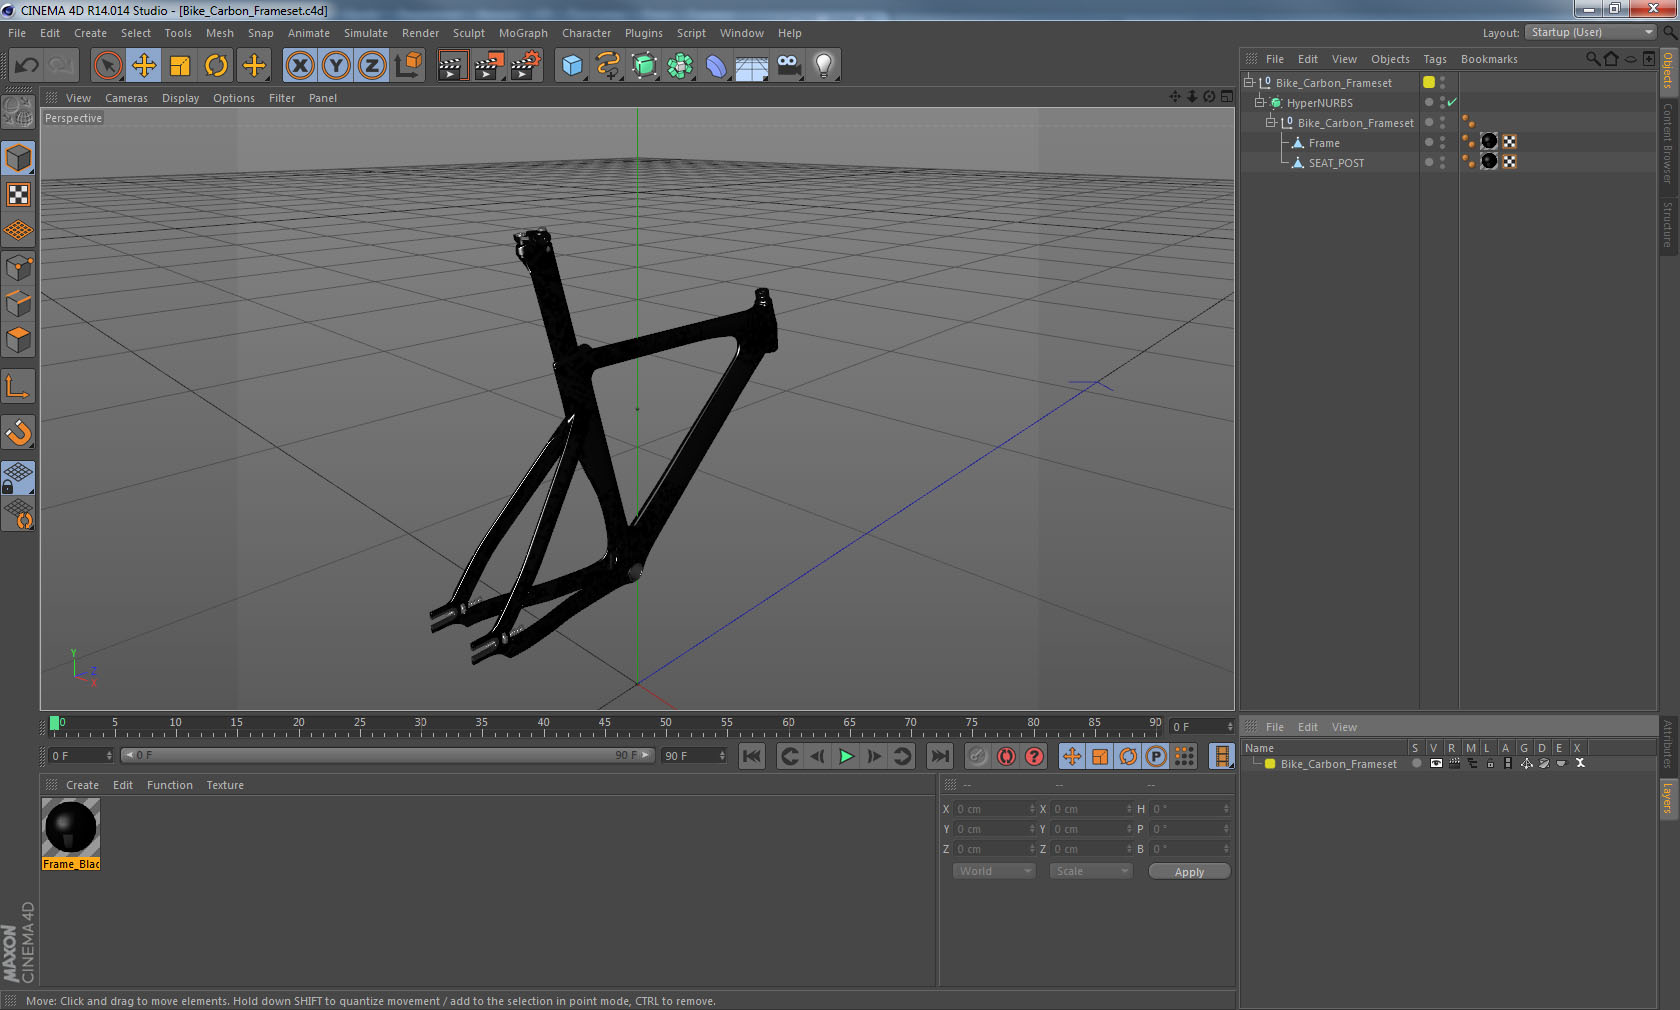
Task: Open the World coordinate dropdown
Action: point(994,871)
